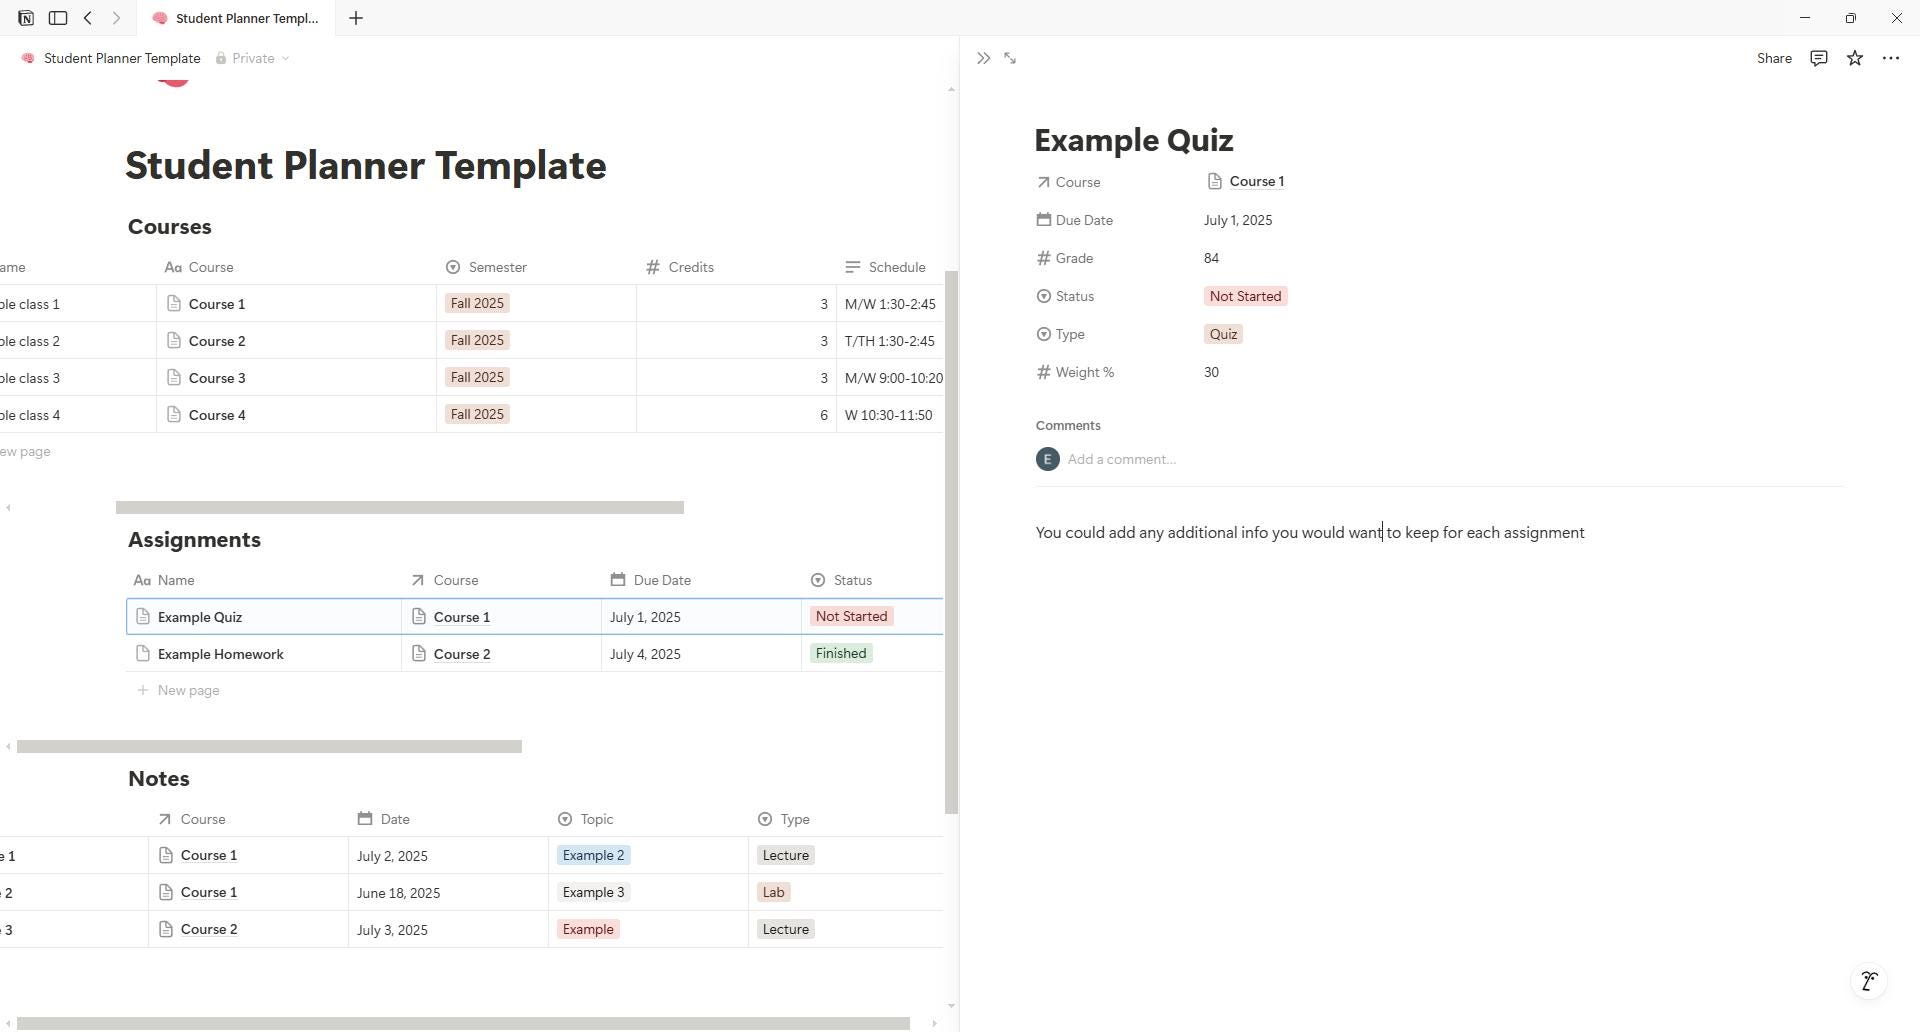Open the Share menu

1774,58
